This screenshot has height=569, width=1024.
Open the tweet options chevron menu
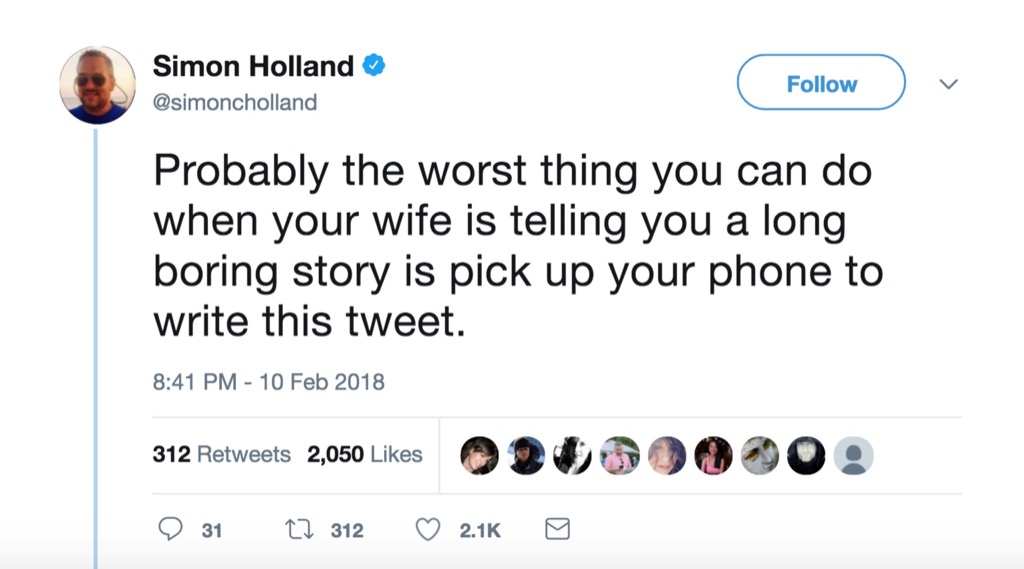point(948,84)
